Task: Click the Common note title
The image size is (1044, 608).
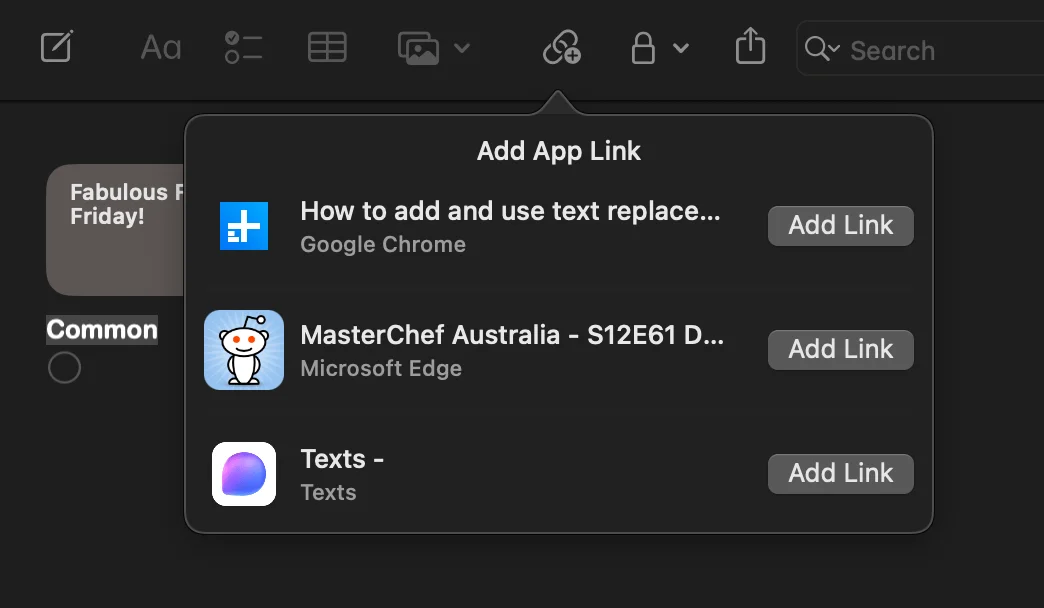Action: point(102,329)
